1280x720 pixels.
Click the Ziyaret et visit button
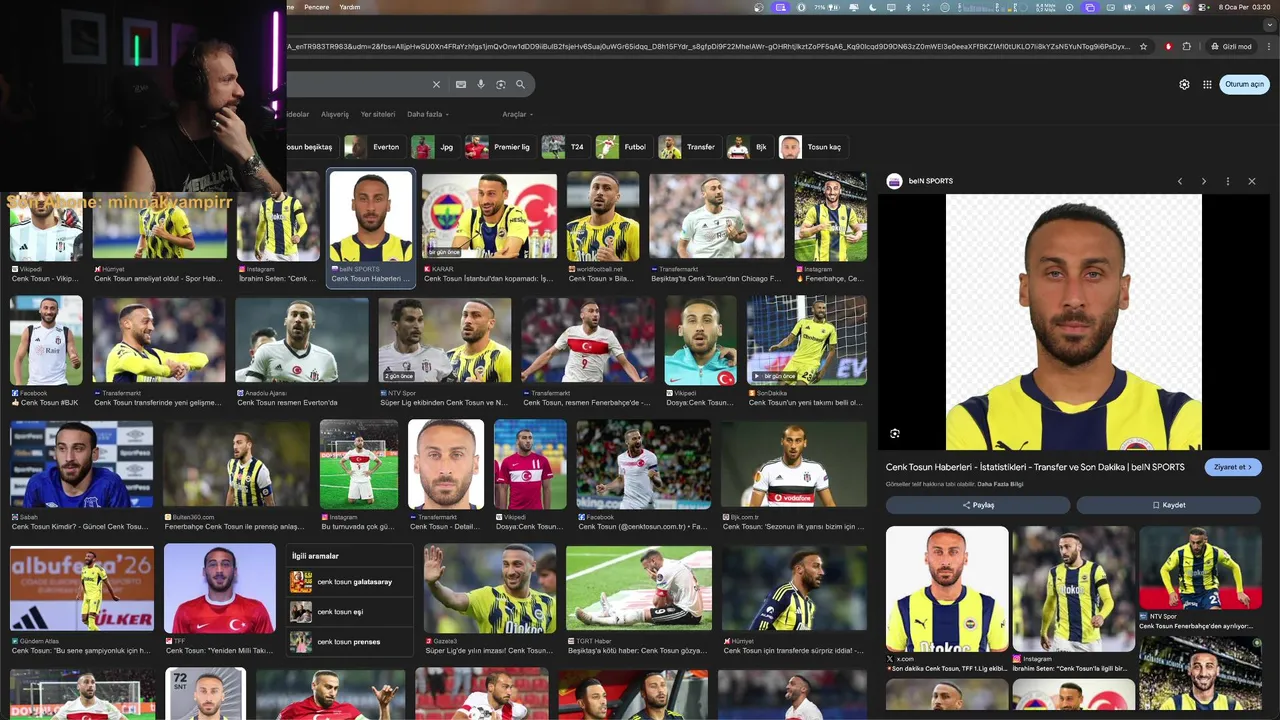click(1233, 467)
